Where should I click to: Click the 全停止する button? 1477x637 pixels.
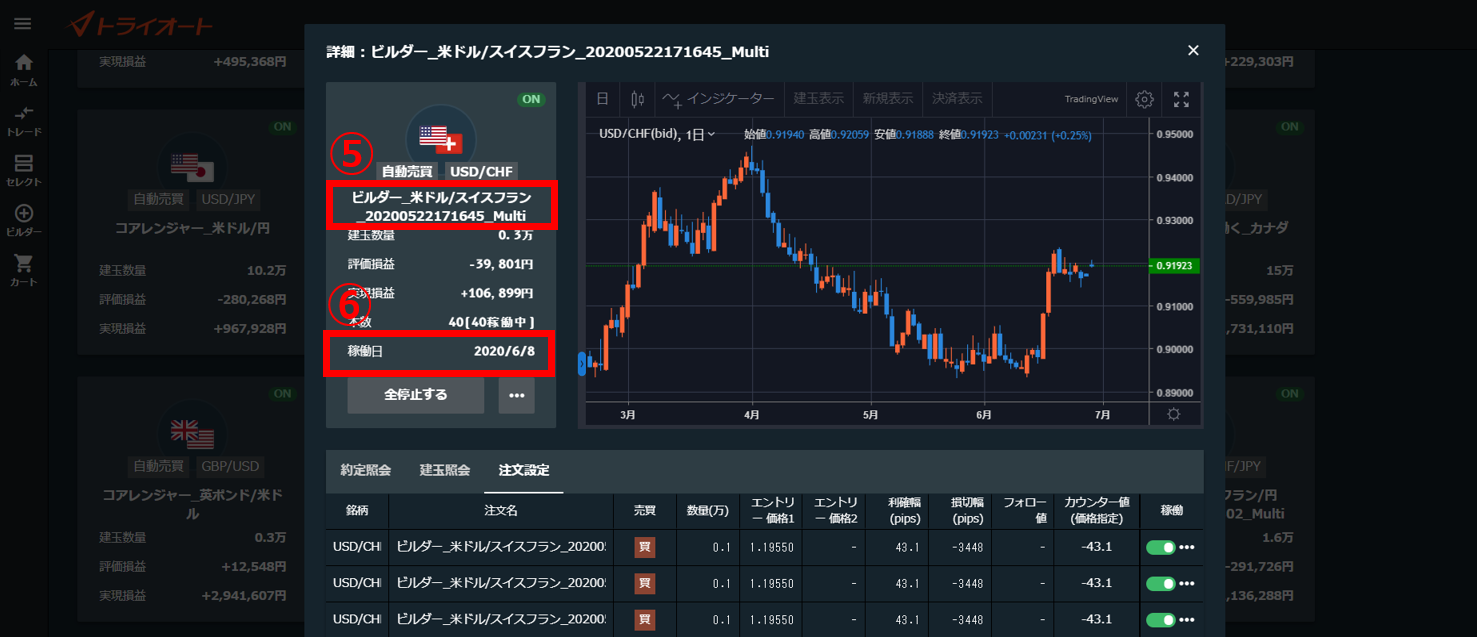[416, 395]
